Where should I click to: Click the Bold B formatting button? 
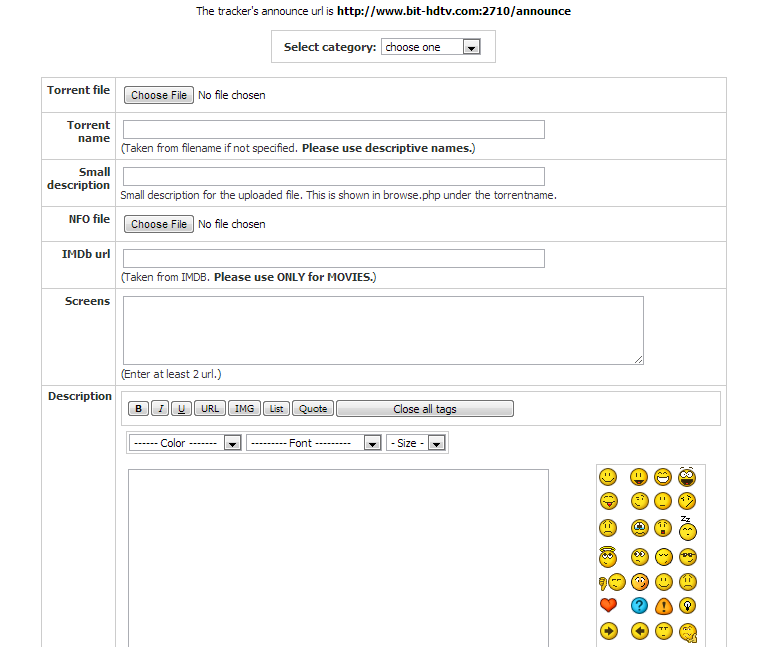tap(138, 408)
